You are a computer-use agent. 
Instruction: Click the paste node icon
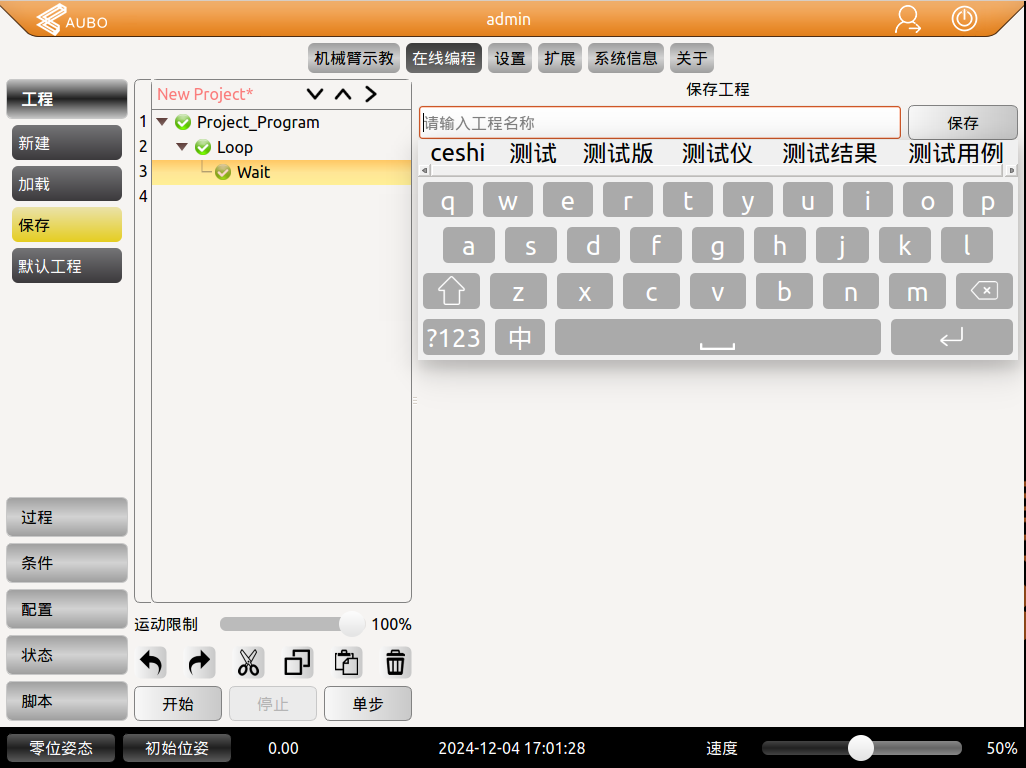point(346,662)
